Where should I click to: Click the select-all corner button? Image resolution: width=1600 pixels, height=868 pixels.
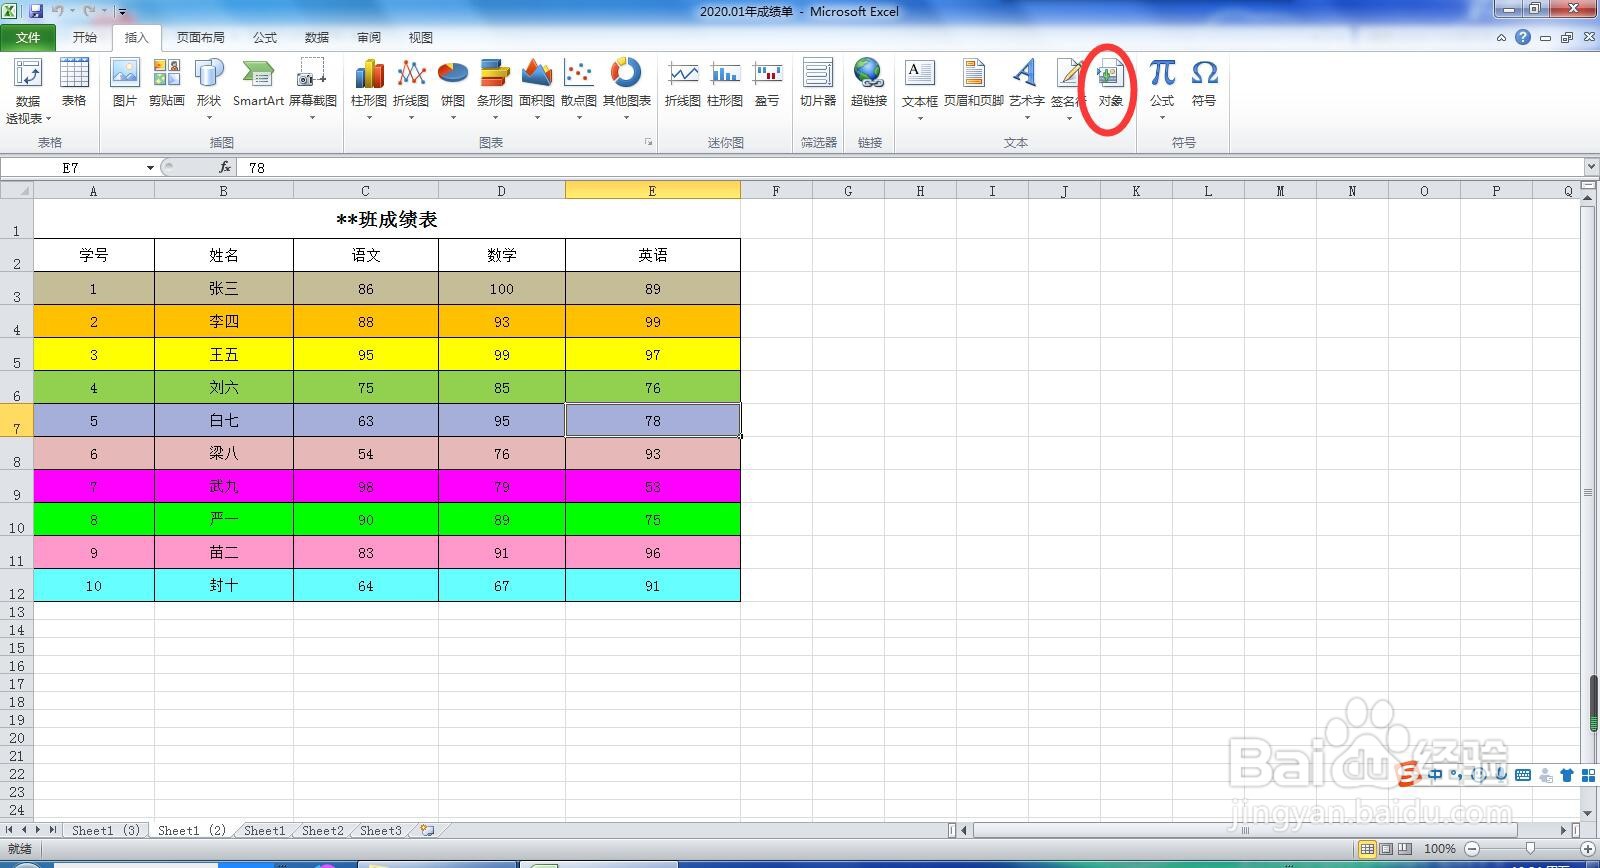pyautogui.click(x=17, y=190)
